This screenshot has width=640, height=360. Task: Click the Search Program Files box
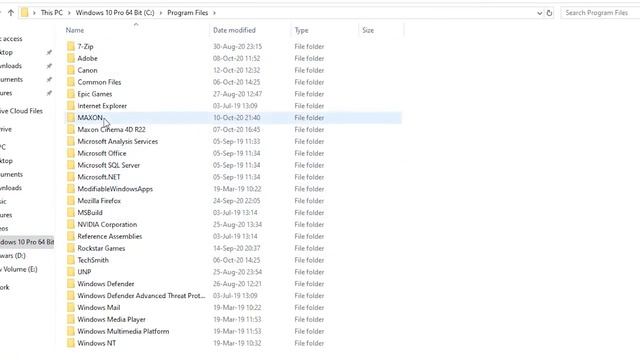coord(600,13)
